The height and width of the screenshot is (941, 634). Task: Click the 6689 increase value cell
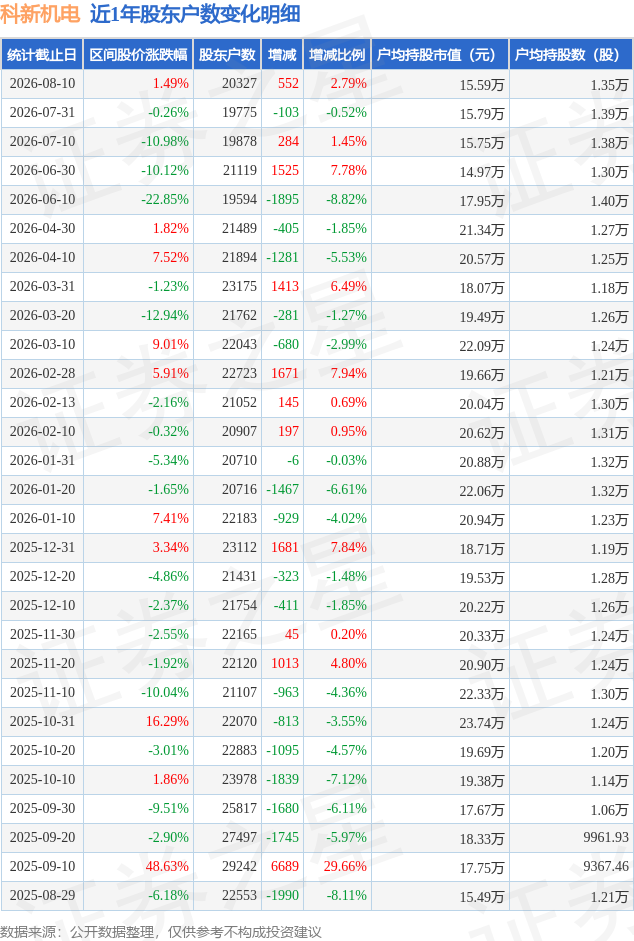[285, 866]
